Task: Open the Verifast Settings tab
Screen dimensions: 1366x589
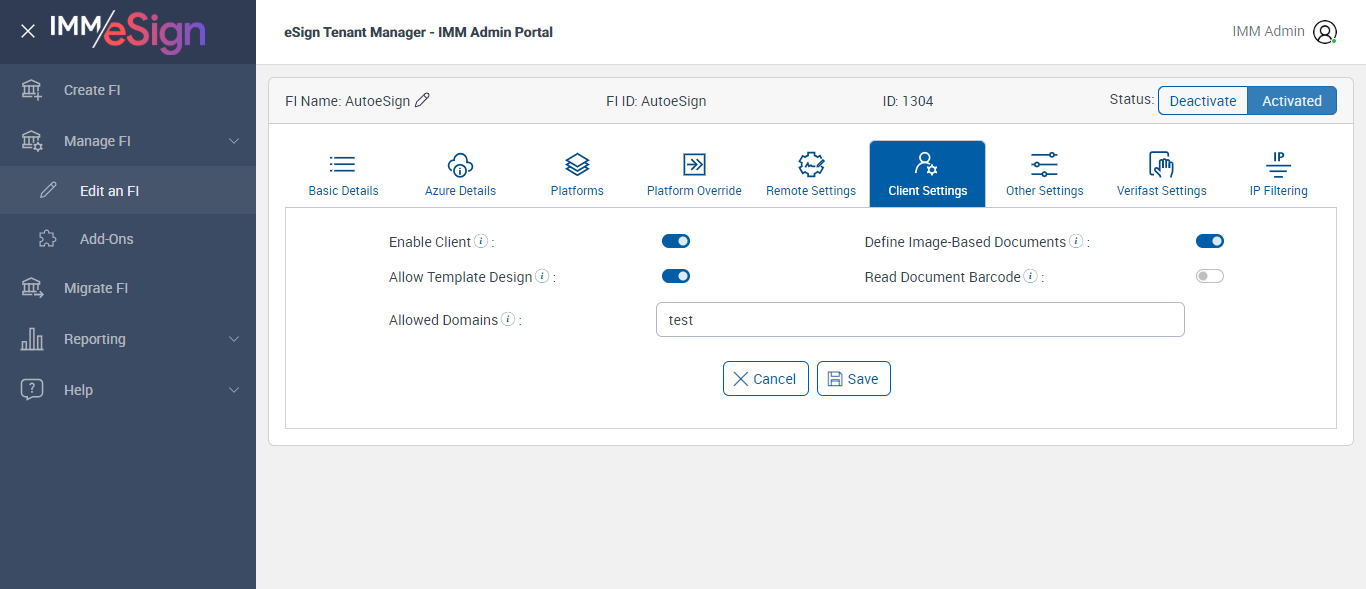Action: click(1162, 174)
